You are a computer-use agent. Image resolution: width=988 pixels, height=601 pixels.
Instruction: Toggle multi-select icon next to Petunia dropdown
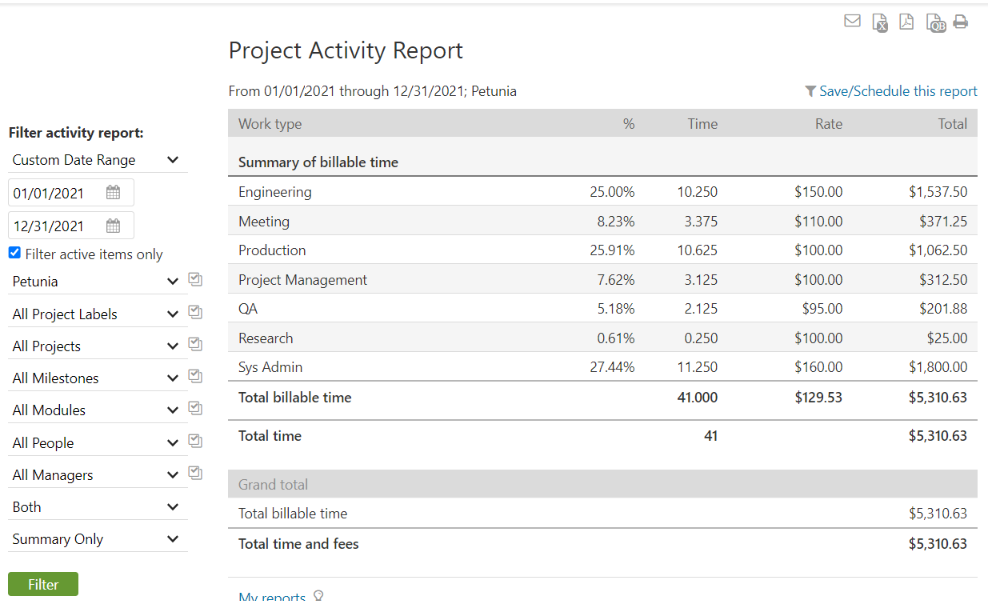(196, 281)
